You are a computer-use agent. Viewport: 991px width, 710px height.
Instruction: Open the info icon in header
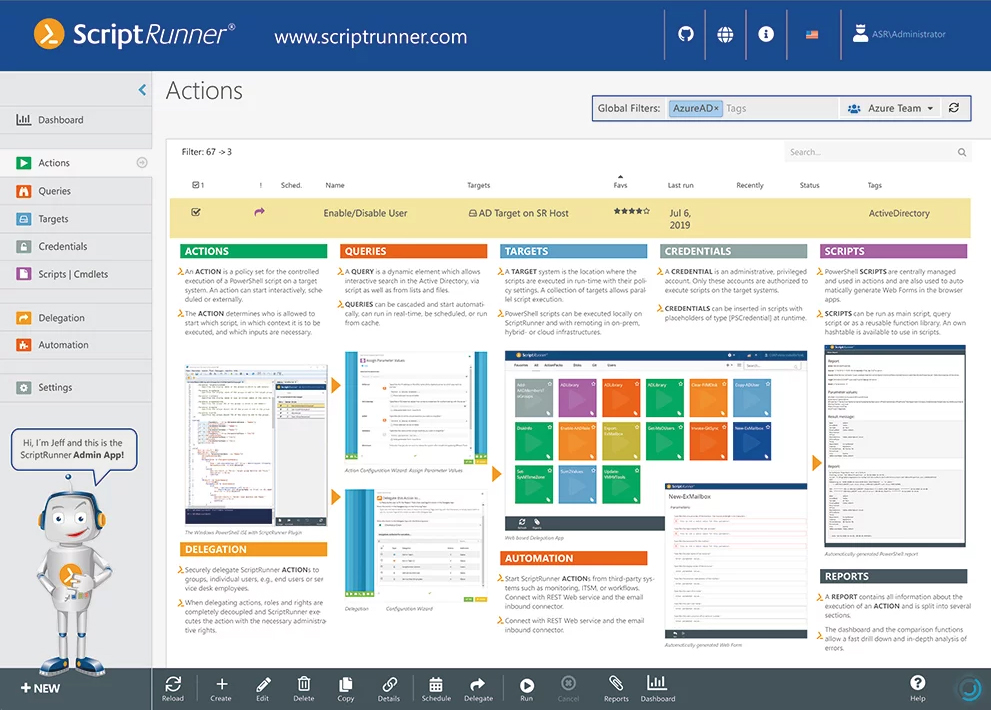pyautogui.click(x=765, y=34)
